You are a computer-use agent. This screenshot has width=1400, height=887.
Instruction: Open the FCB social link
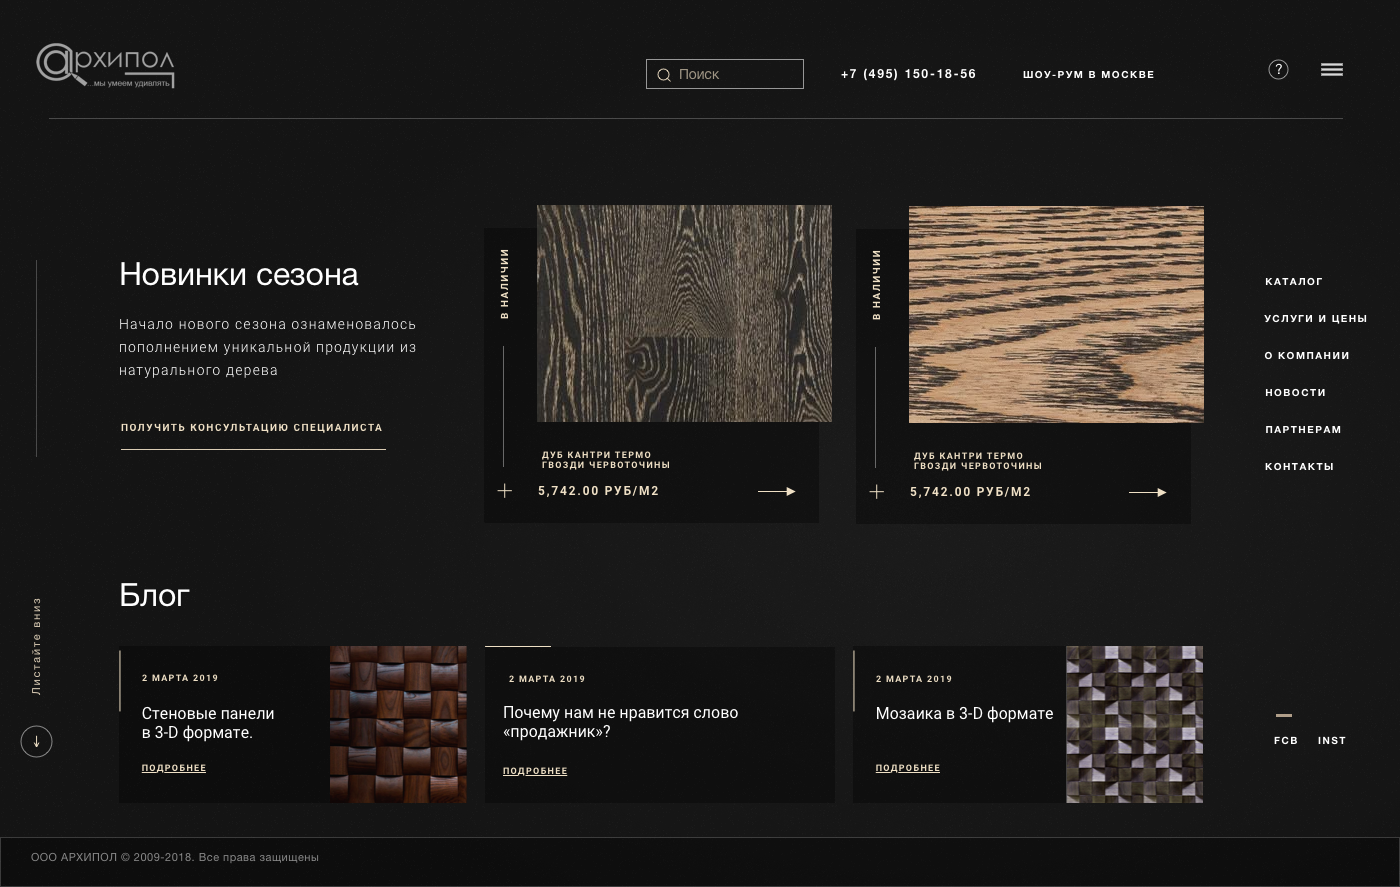coord(1286,741)
